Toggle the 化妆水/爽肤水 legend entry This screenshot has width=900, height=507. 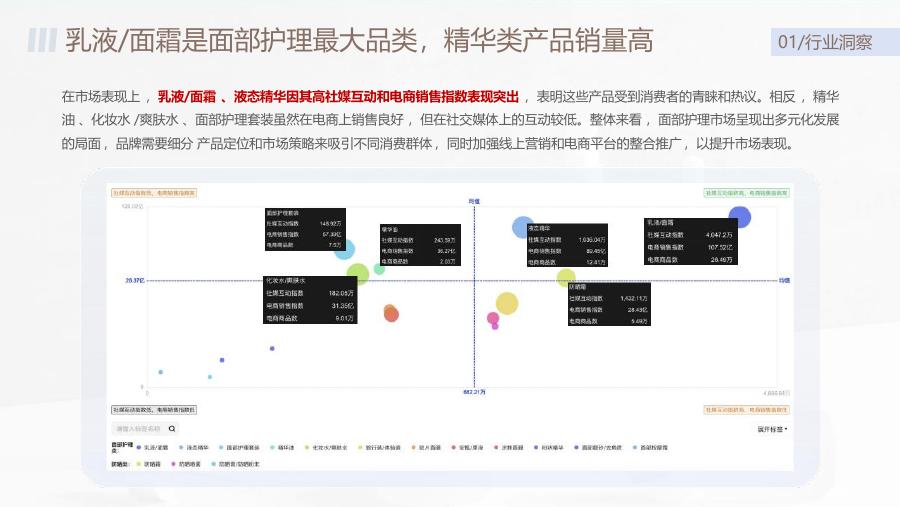tap(326, 447)
